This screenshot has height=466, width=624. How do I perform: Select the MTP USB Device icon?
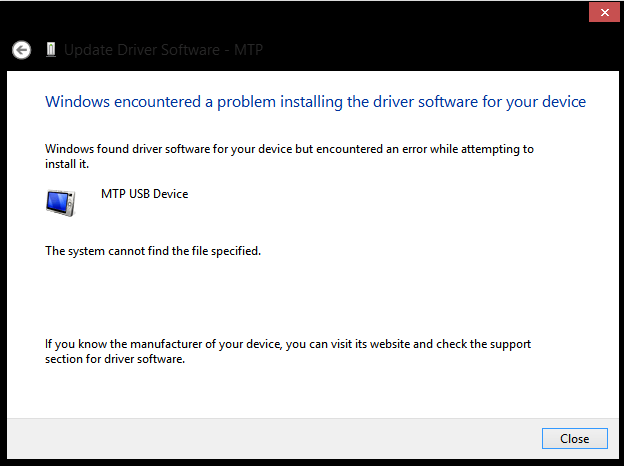[60, 201]
